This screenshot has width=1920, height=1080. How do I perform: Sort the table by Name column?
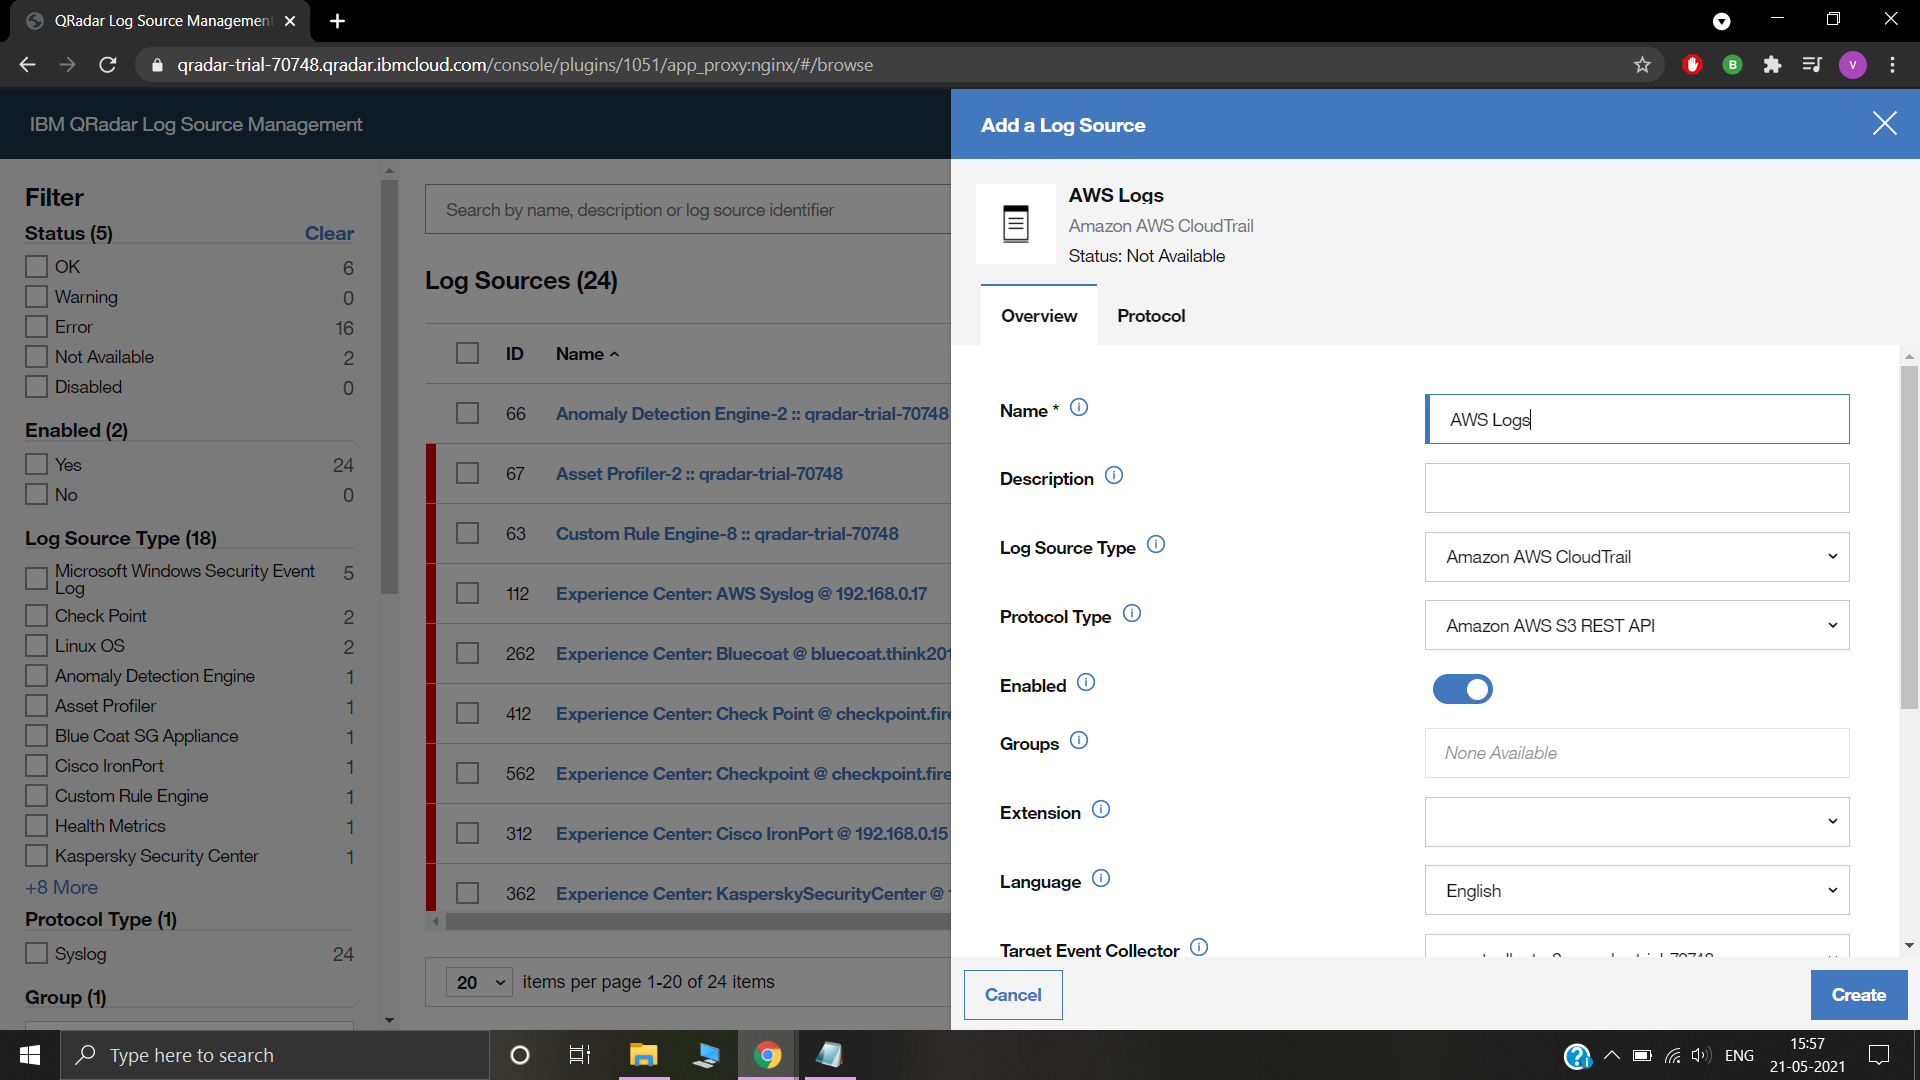[587, 354]
